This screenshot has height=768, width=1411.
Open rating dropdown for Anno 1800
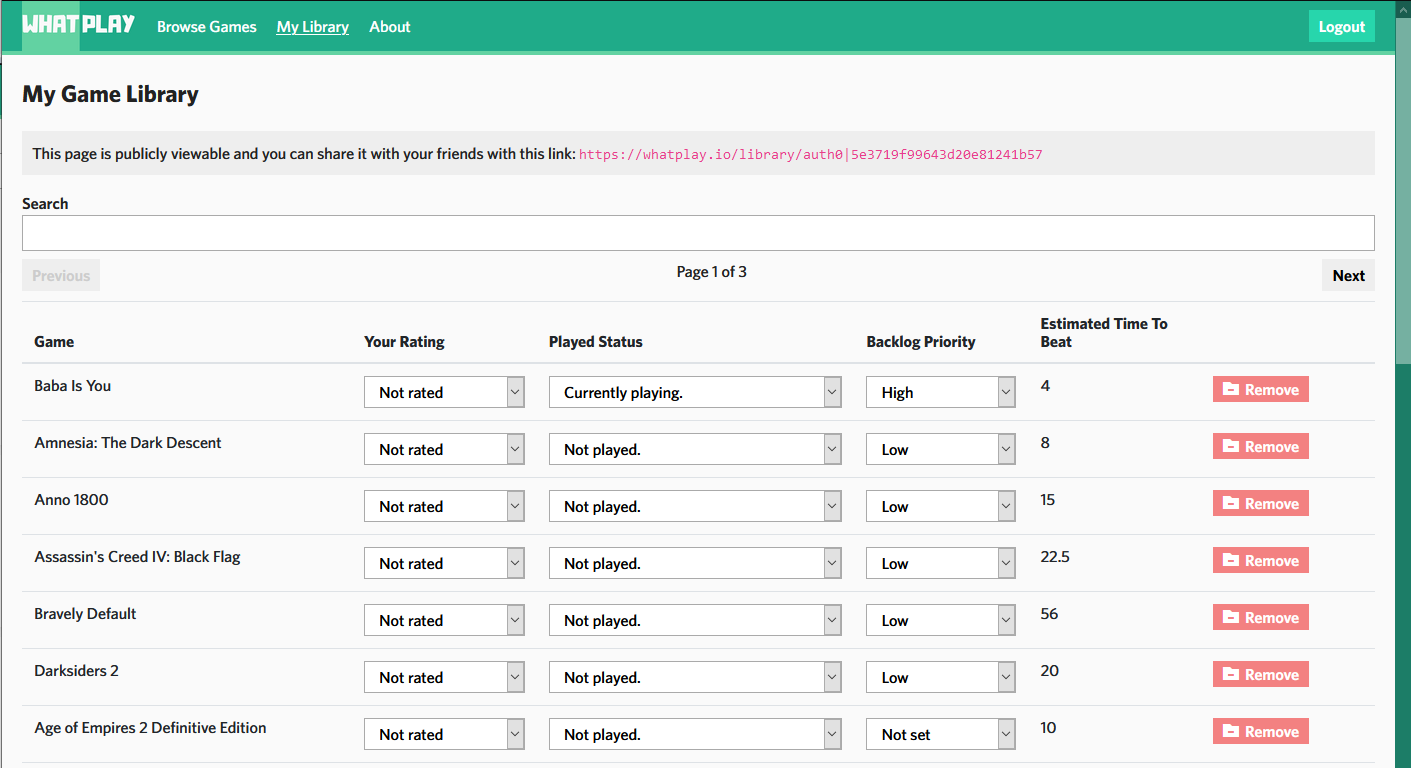(x=444, y=507)
